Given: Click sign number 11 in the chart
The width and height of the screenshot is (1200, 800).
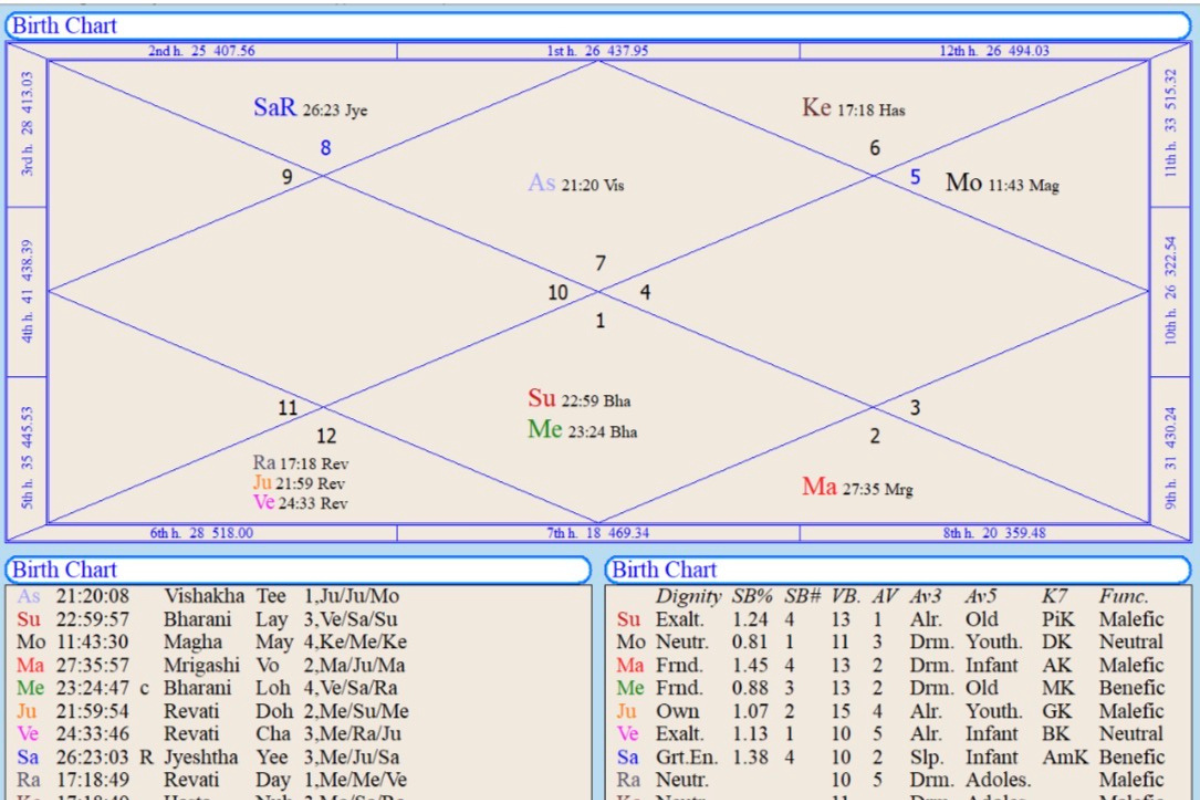Looking at the screenshot, I should 288,408.
